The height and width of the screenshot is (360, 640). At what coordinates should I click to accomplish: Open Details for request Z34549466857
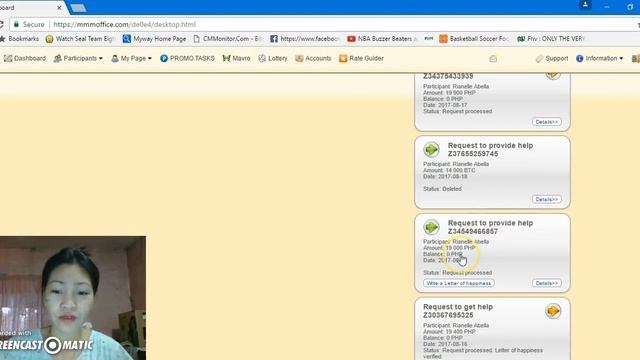click(x=547, y=283)
